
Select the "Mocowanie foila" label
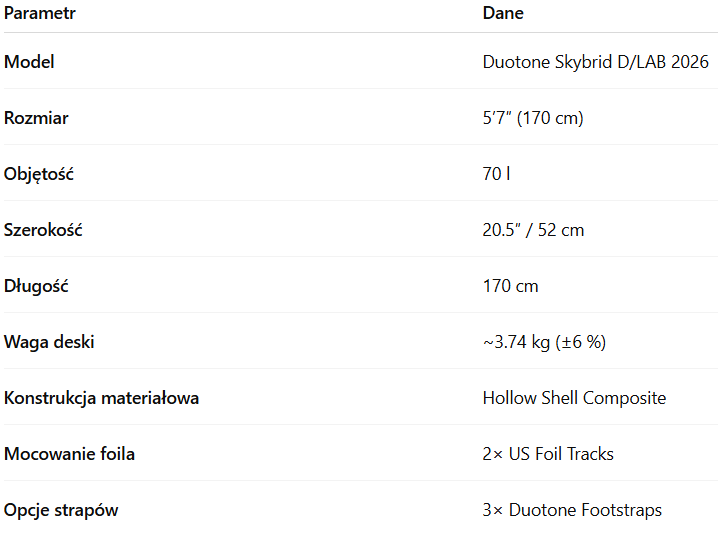pos(69,454)
